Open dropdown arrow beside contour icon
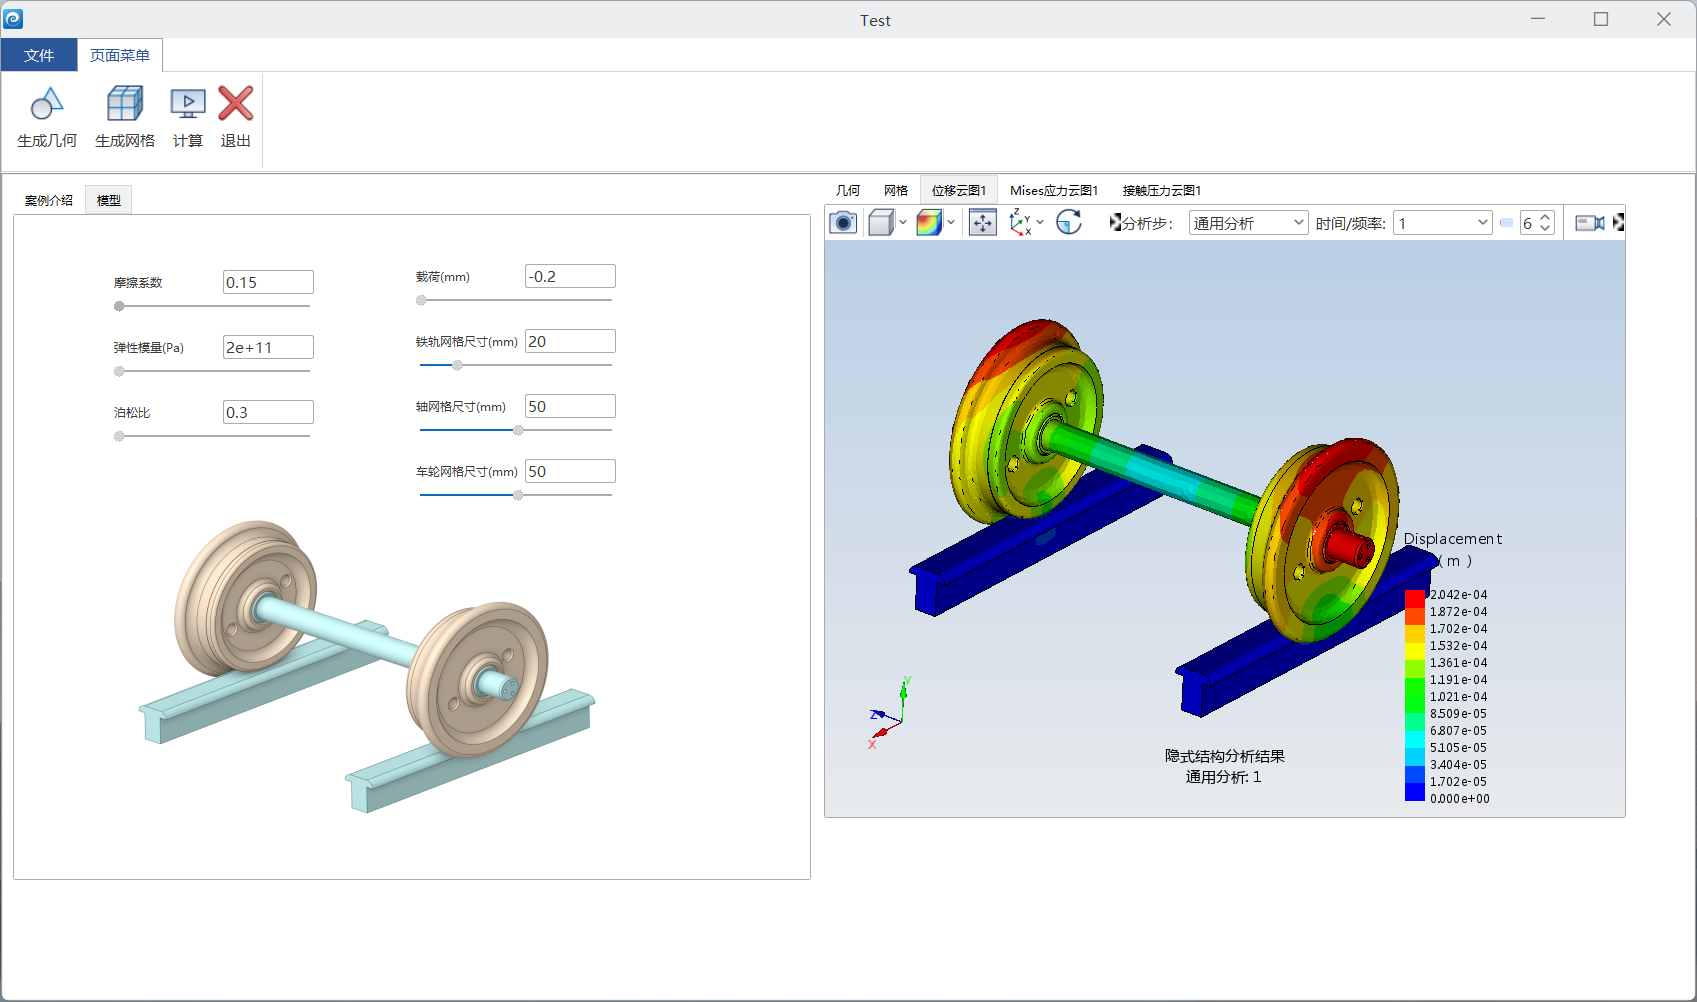This screenshot has height=1002, width=1697. (951, 222)
